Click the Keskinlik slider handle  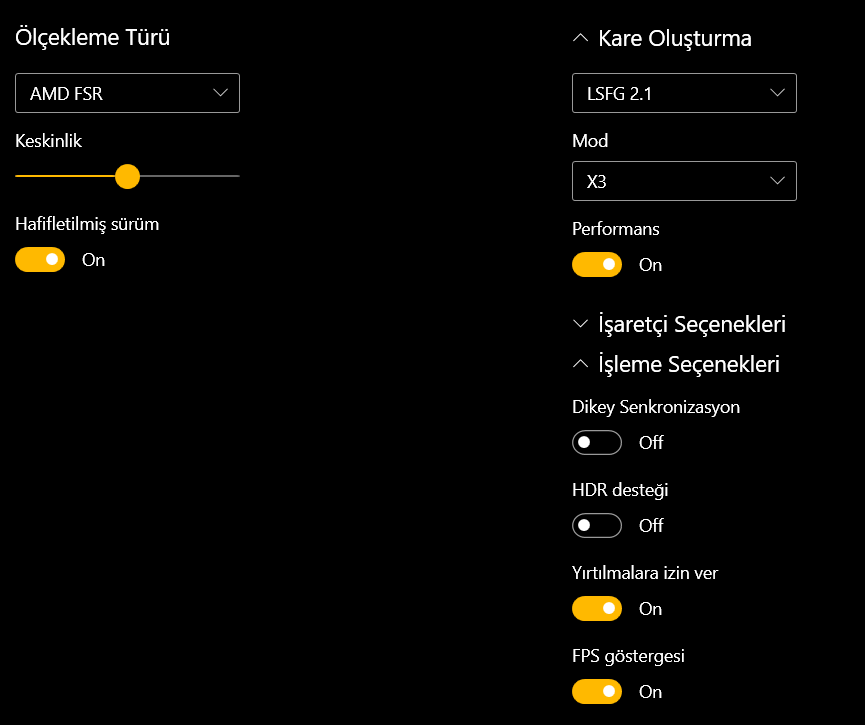(x=127, y=176)
